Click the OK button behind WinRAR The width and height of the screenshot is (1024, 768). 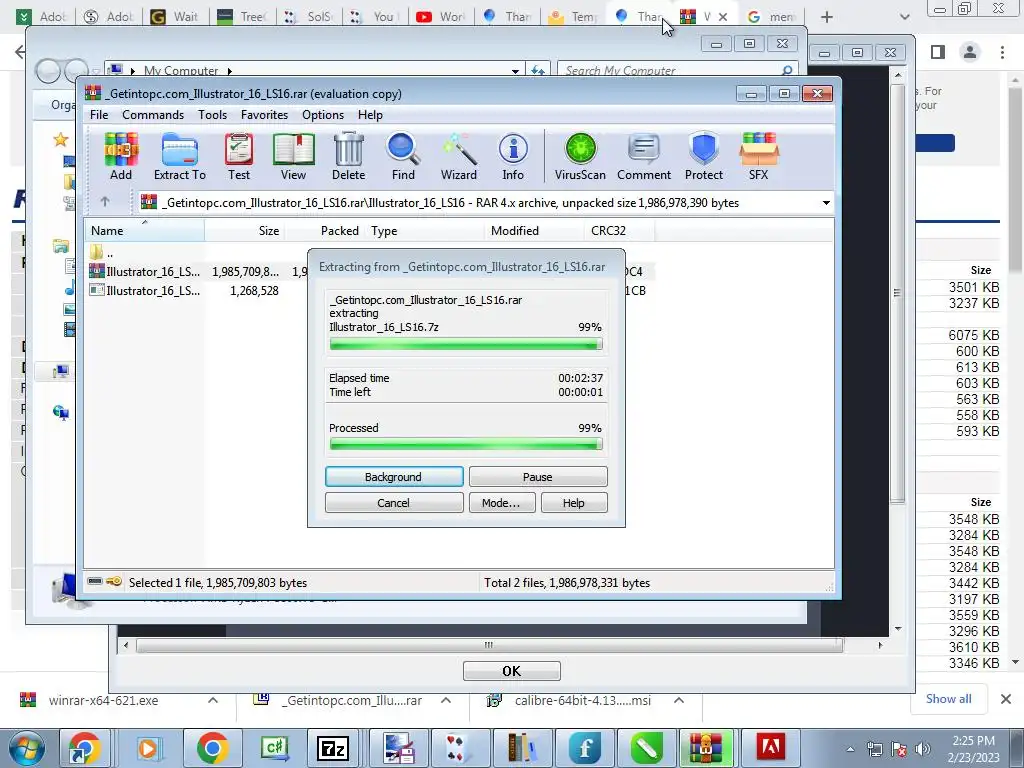tap(511, 671)
